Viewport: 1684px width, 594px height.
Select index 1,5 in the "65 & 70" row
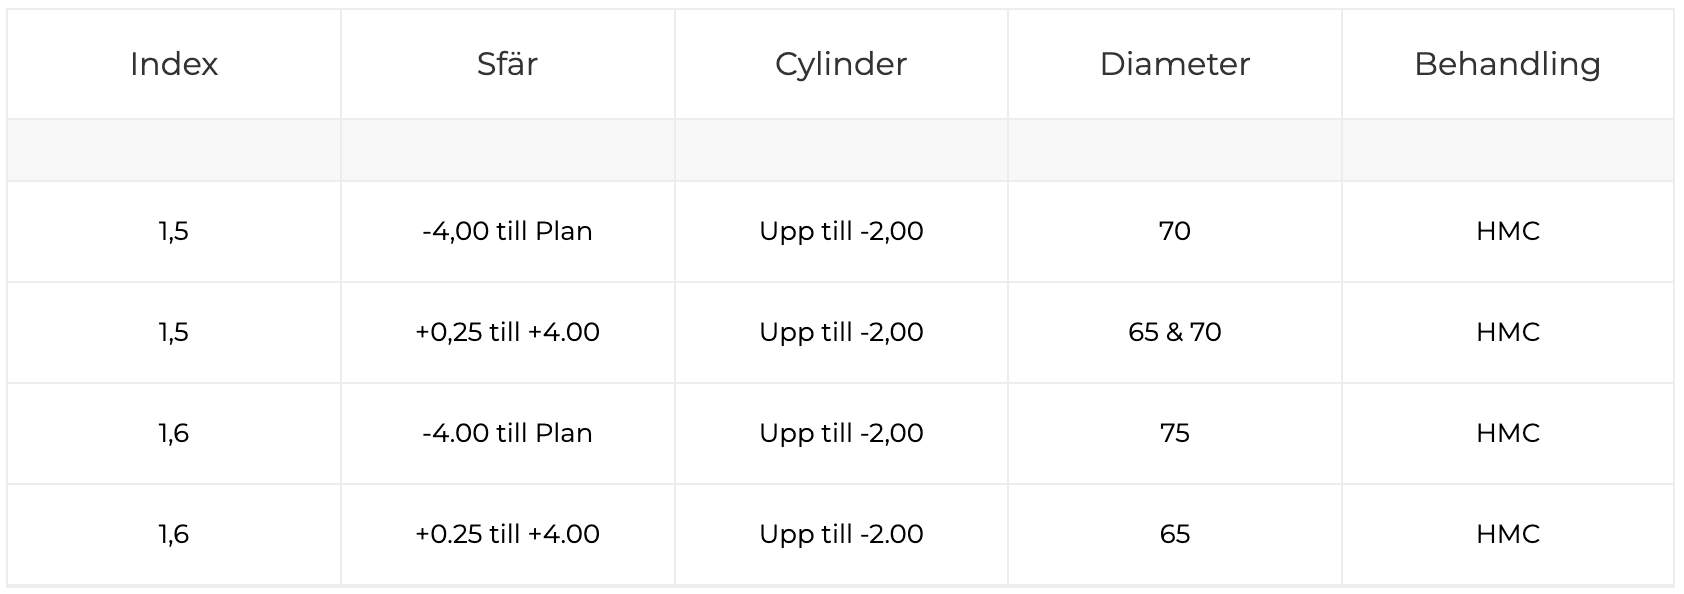[174, 332]
